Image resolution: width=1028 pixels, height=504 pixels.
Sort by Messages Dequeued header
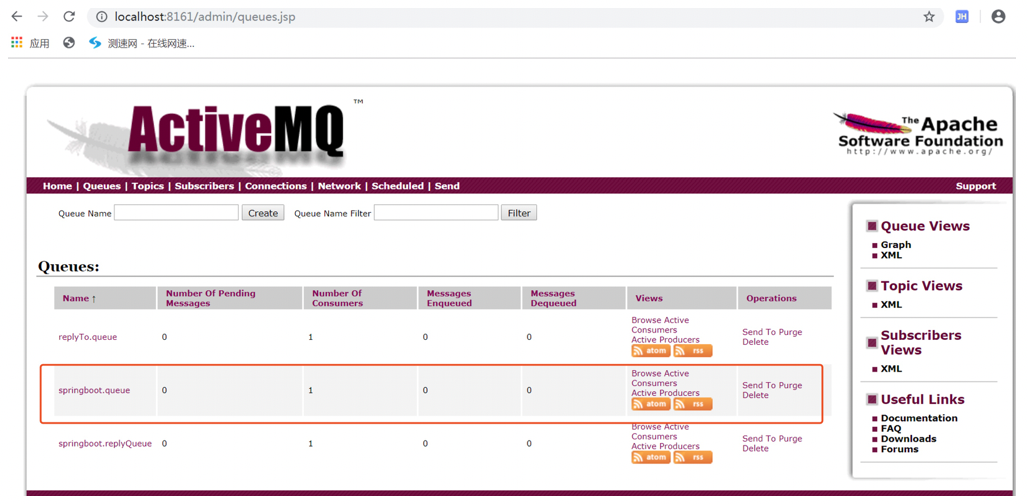(x=553, y=298)
